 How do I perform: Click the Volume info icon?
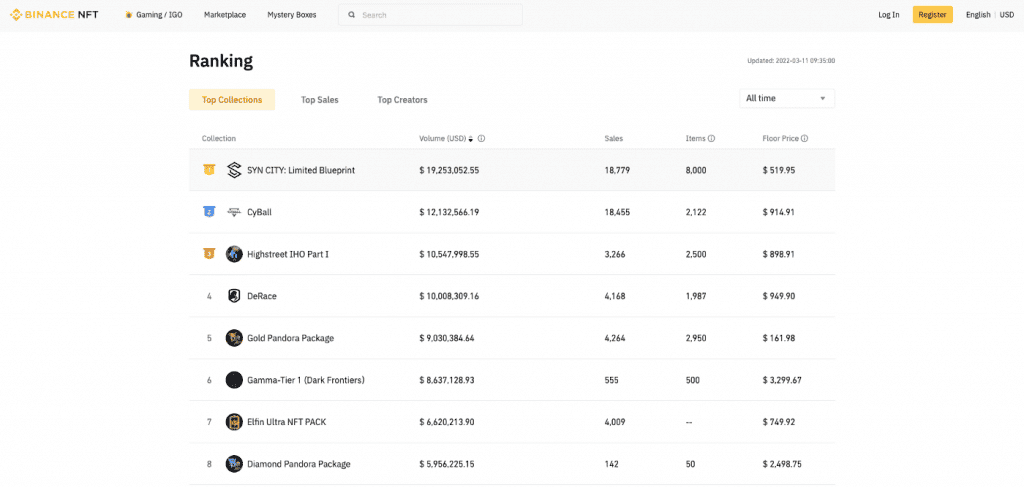click(x=481, y=138)
